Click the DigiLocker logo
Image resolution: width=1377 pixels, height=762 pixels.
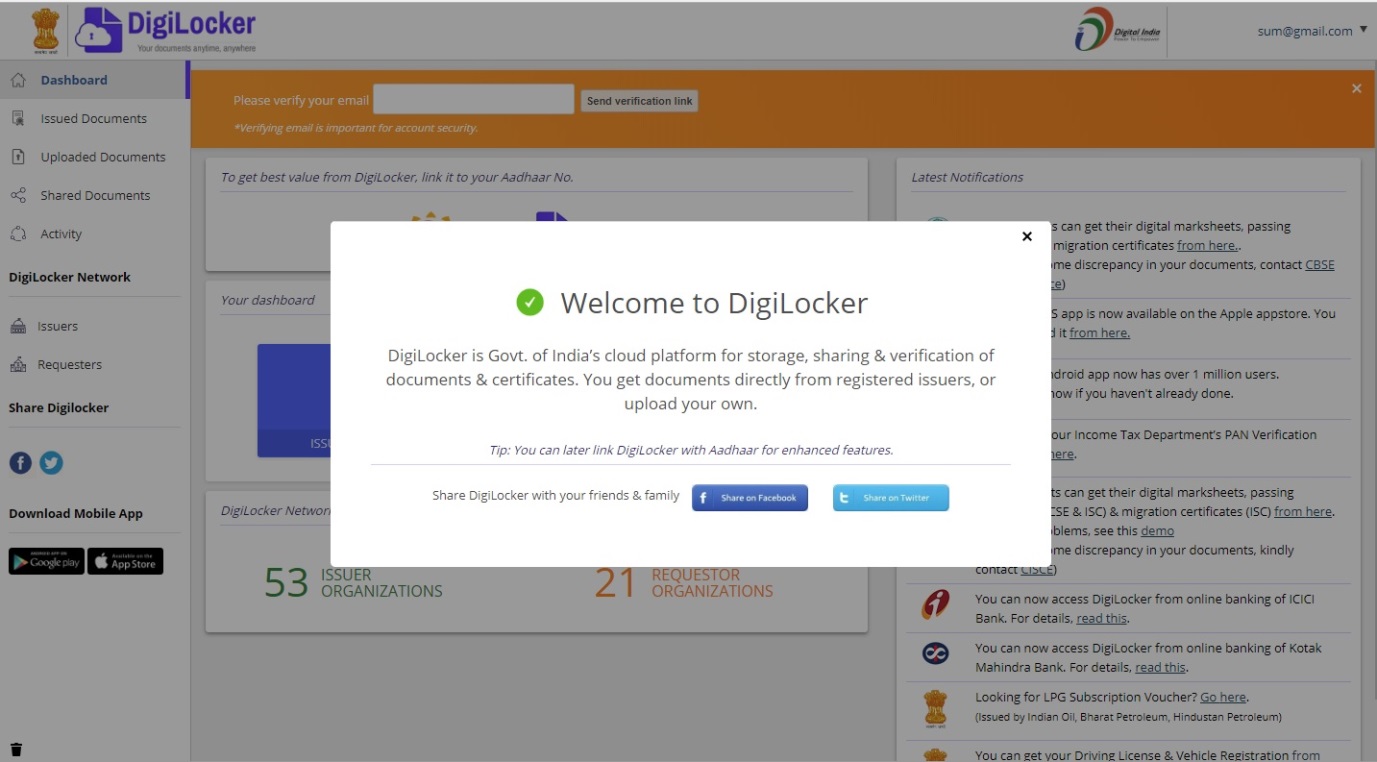pyautogui.click(x=166, y=30)
